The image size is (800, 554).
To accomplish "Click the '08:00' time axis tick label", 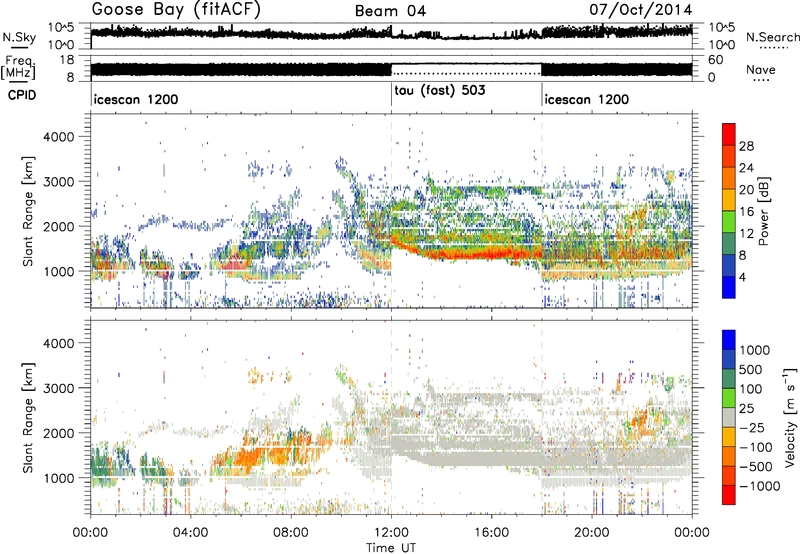I will pos(291,533).
